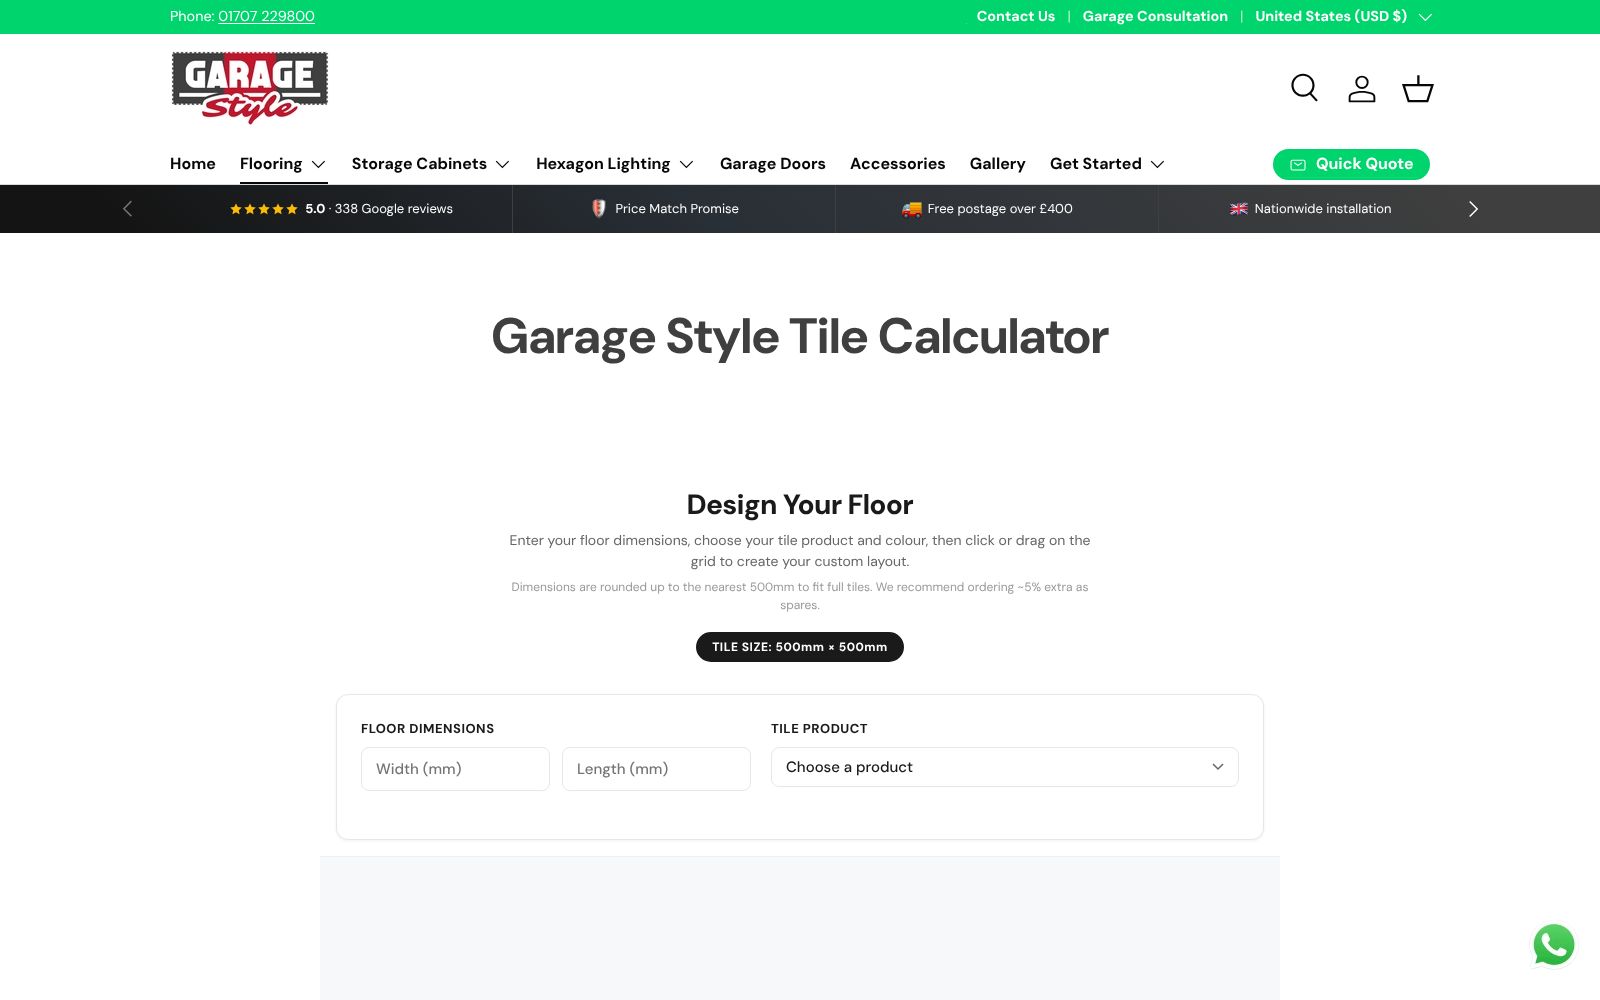Open the account login icon
Screen dimensions: 1600x1000
[x=1361, y=88]
